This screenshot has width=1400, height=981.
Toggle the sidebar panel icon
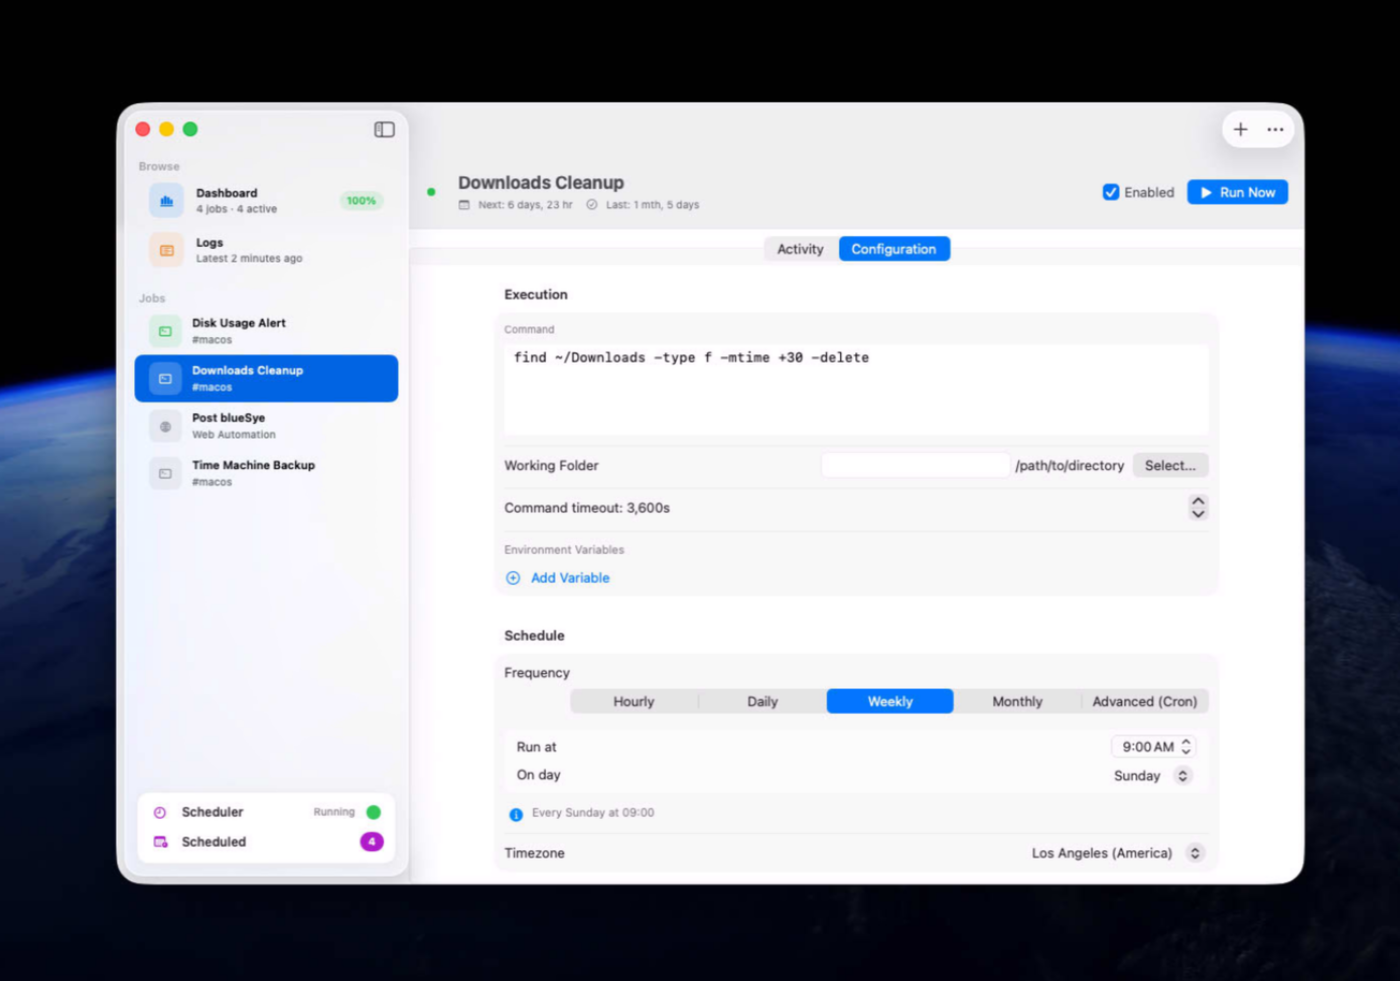click(384, 129)
